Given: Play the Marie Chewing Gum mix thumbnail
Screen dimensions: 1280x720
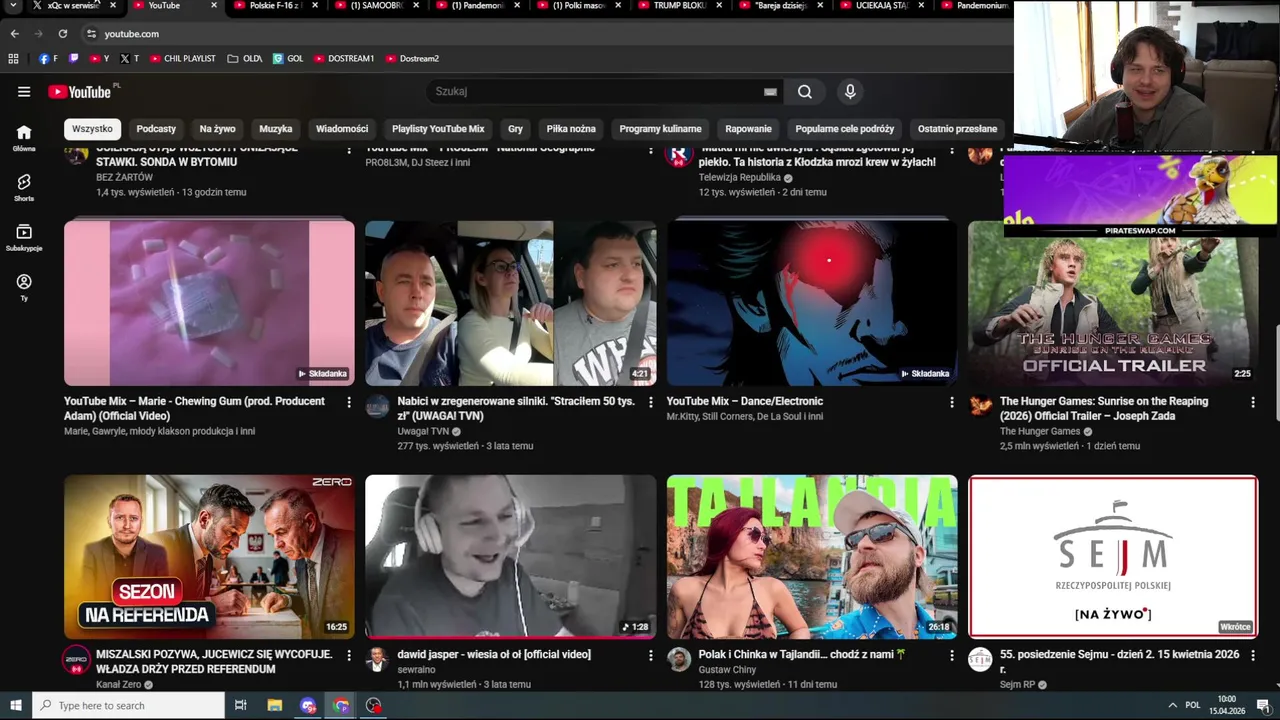Looking at the screenshot, I should tap(209, 303).
